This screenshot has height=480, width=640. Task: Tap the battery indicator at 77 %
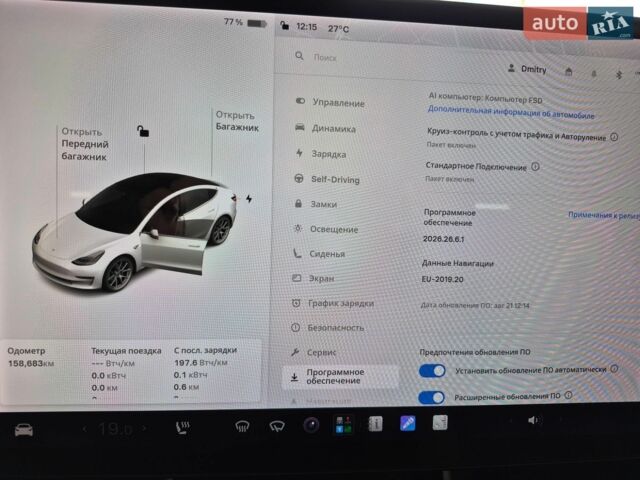[x=245, y=22]
